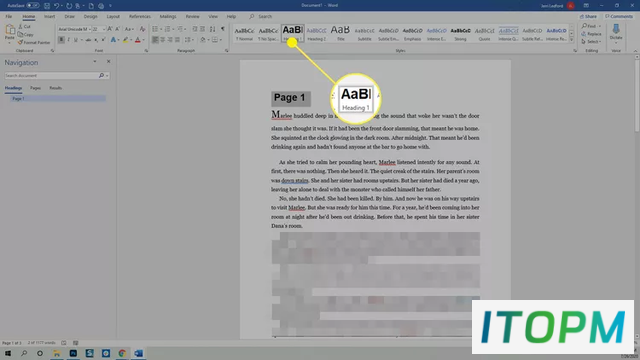Toggle Underline formatting
640x360 pixels.
point(76,40)
